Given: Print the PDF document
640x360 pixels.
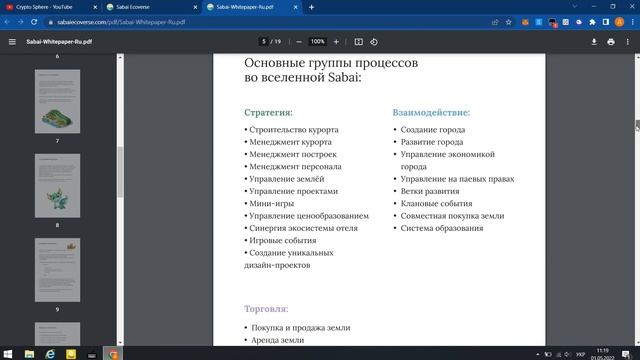Looking at the screenshot, I should tap(611, 42).
